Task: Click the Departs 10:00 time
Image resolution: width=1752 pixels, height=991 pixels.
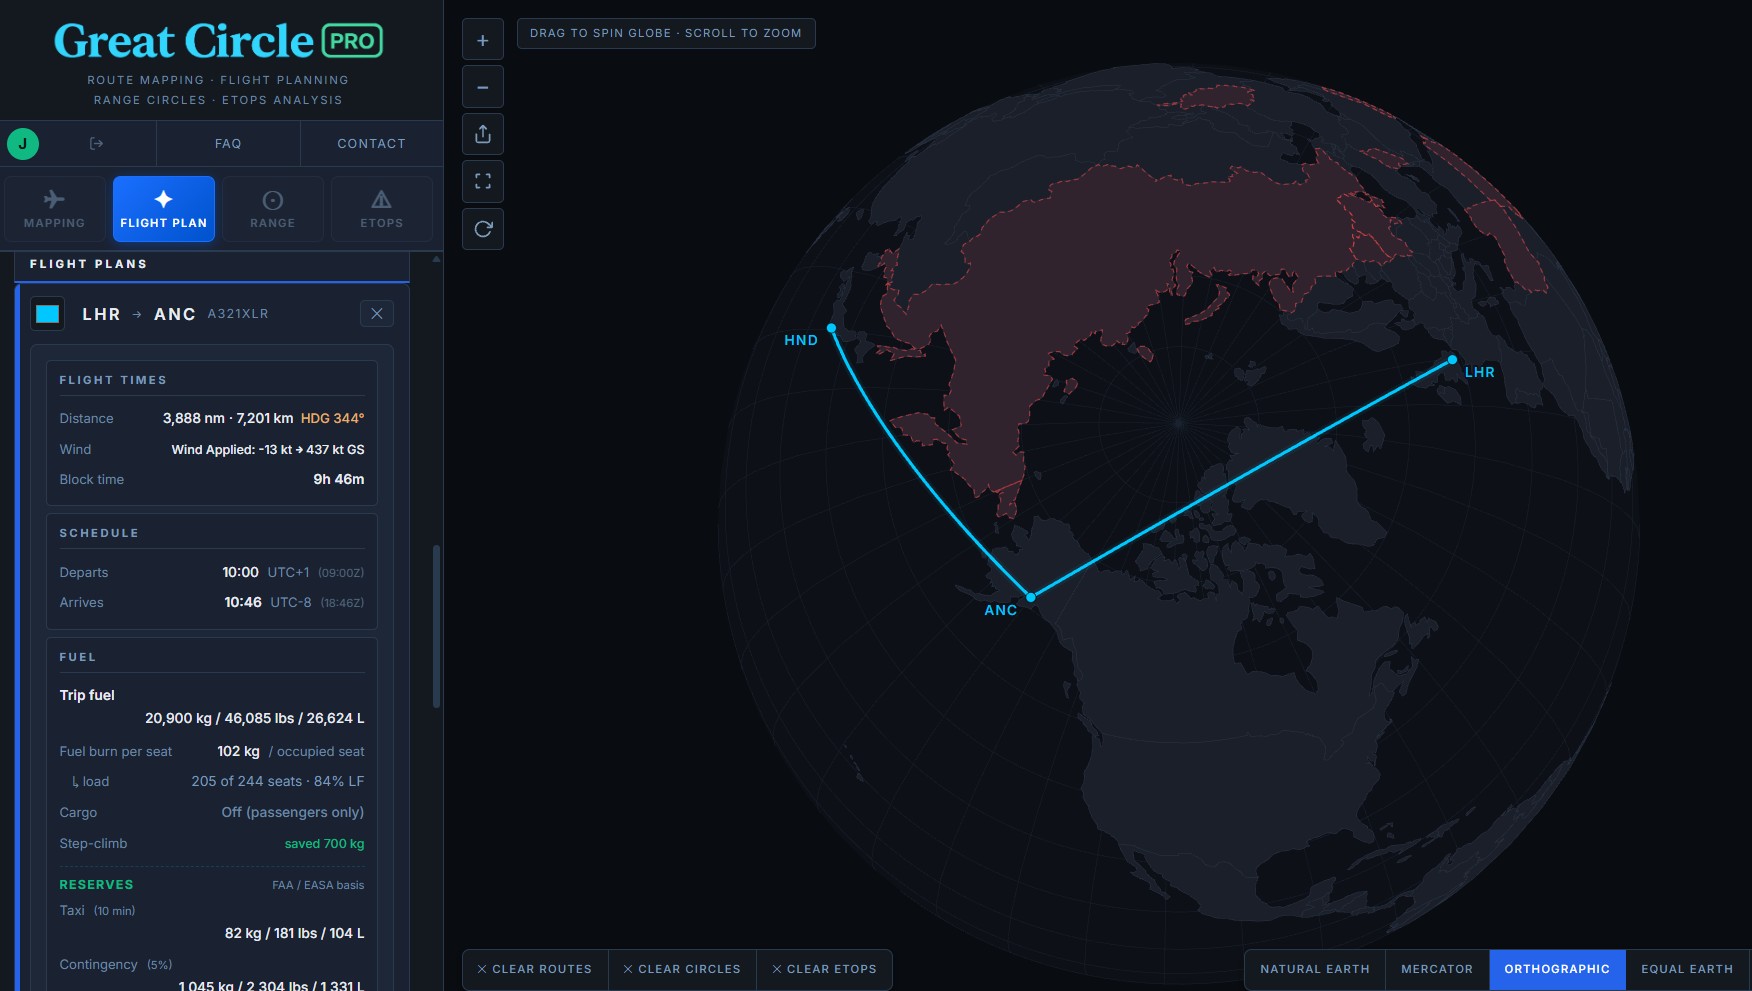Action: coord(240,573)
